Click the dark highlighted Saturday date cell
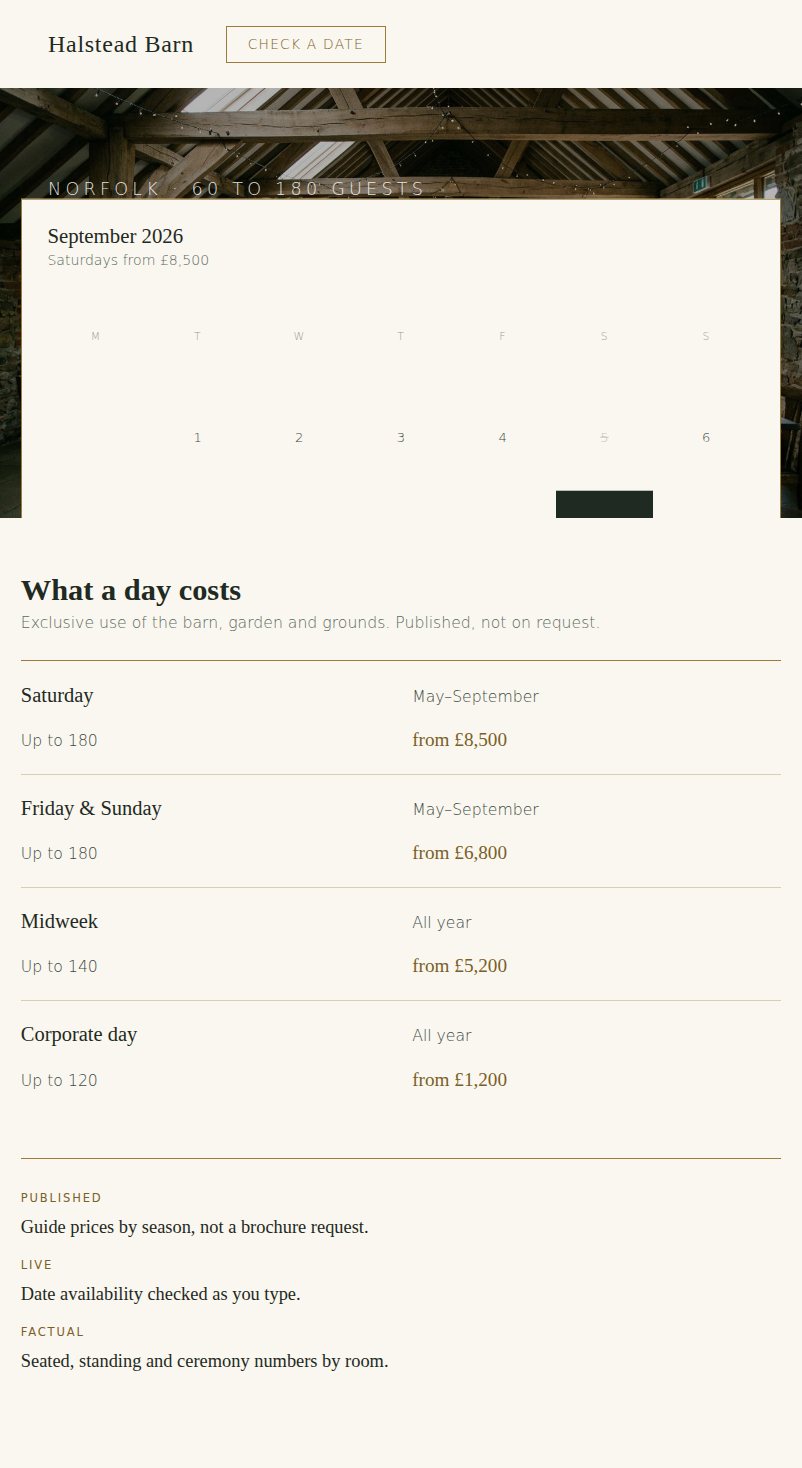Viewport: 802px width, 1468px height. click(x=604, y=504)
